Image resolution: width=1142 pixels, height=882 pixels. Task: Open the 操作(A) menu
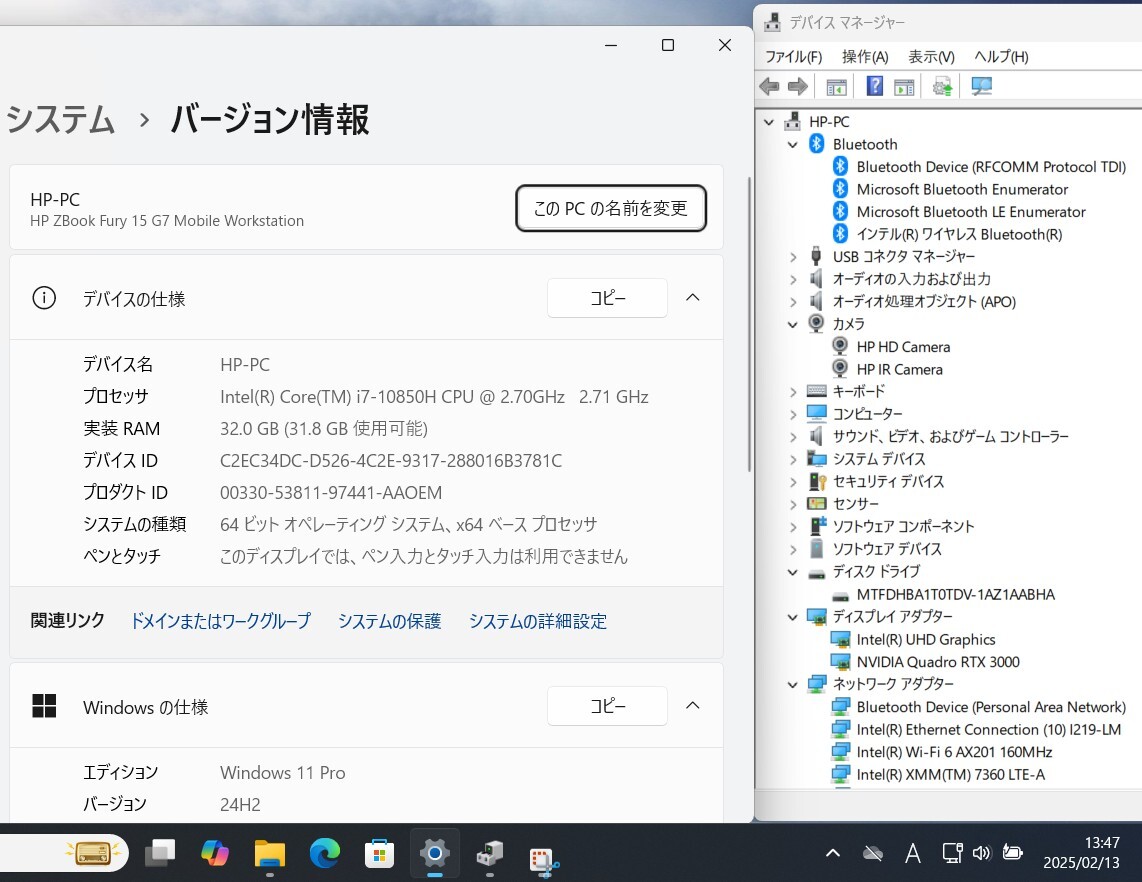[x=864, y=57]
